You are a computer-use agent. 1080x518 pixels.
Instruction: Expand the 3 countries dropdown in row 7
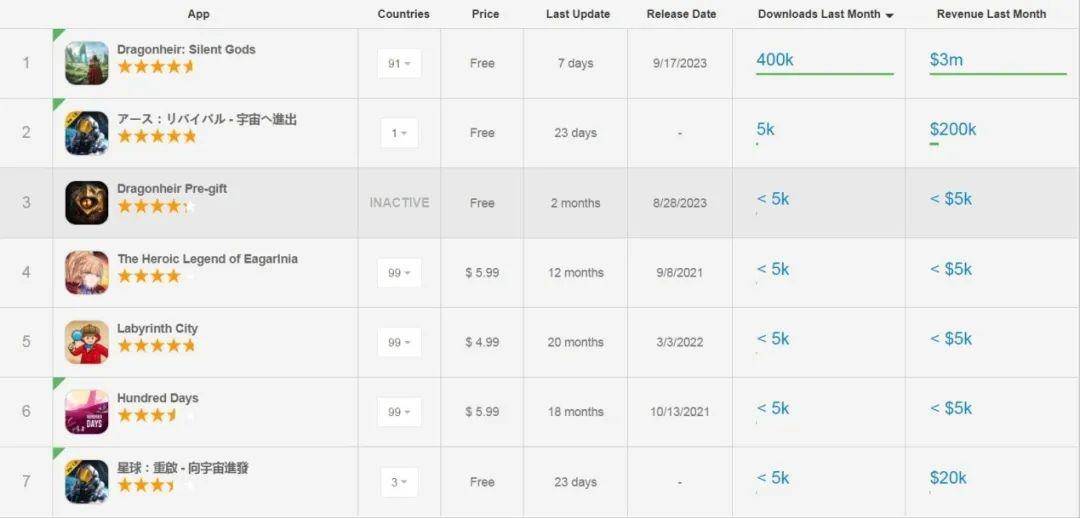[x=399, y=482]
